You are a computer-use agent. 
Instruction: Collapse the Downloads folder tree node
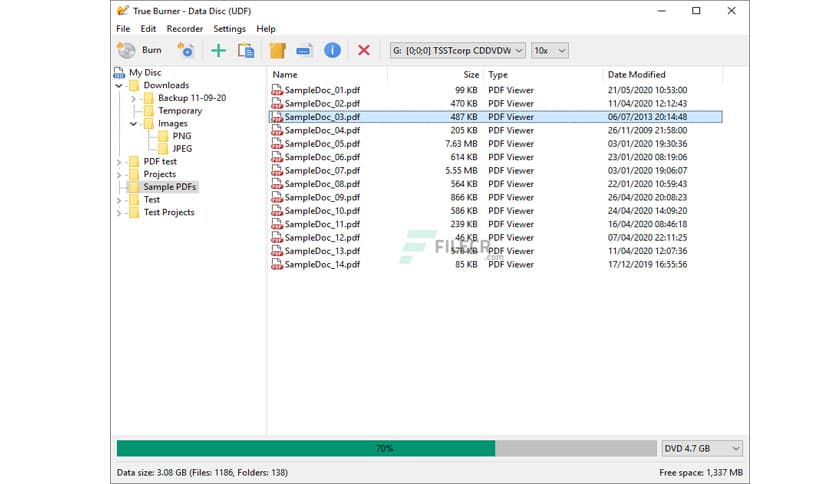click(120, 86)
